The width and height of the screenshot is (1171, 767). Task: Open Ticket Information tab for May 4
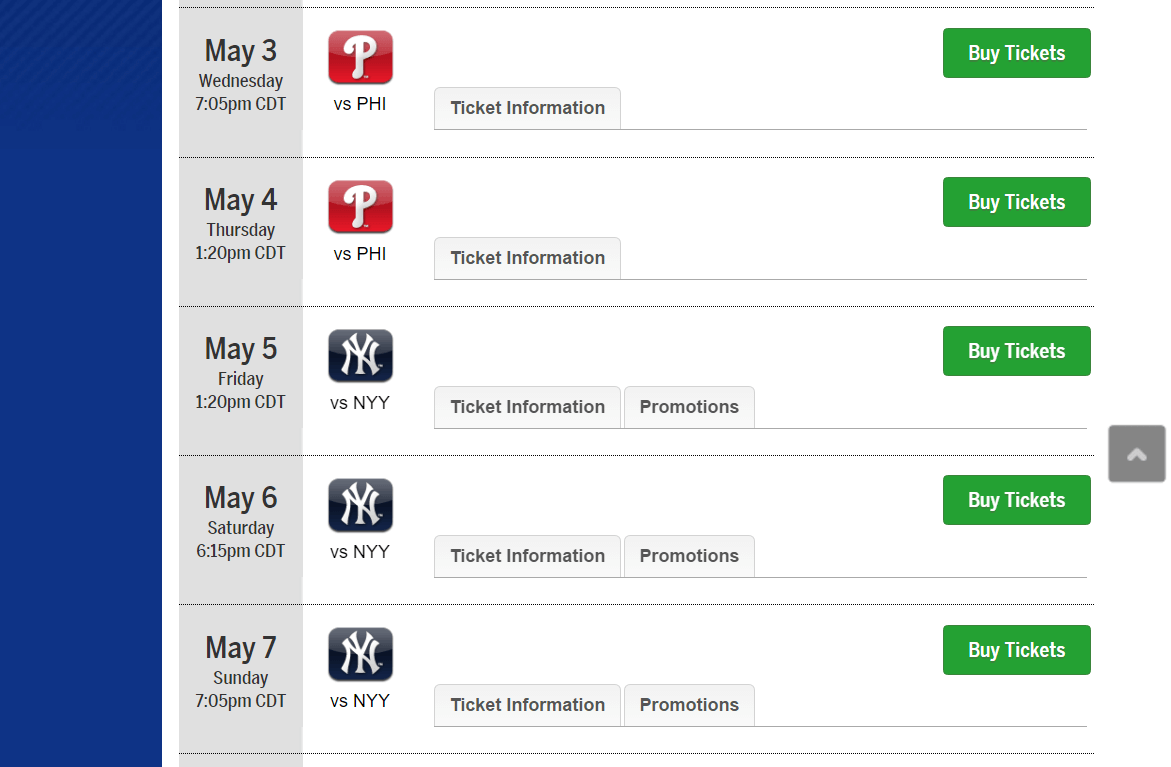pyautogui.click(x=527, y=258)
